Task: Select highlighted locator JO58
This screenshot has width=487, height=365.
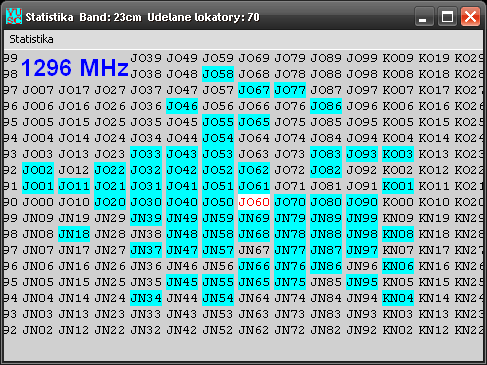Action: (218, 74)
